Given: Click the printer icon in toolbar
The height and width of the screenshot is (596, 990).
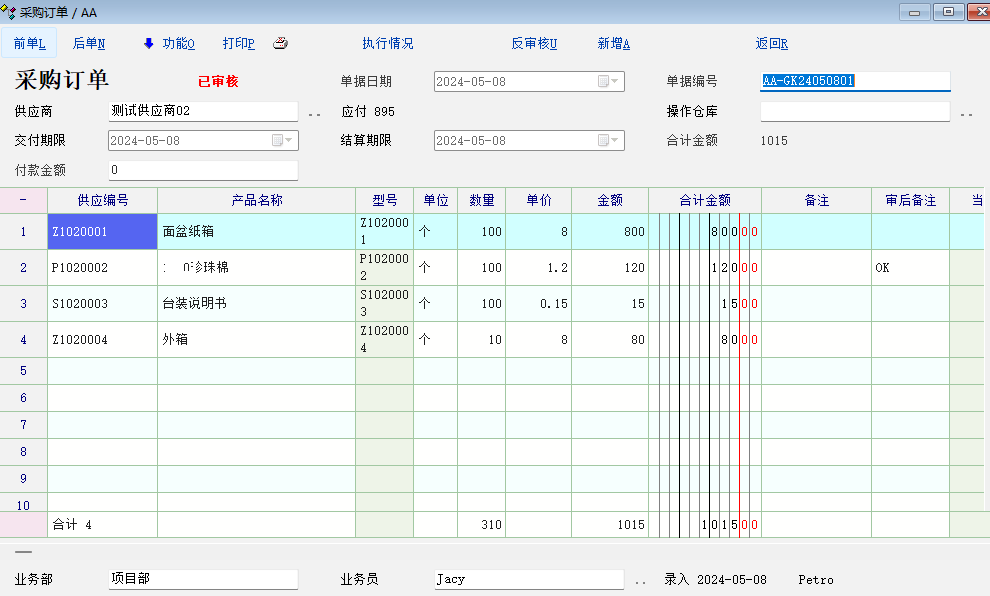Looking at the screenshot, I should point(281,43).
